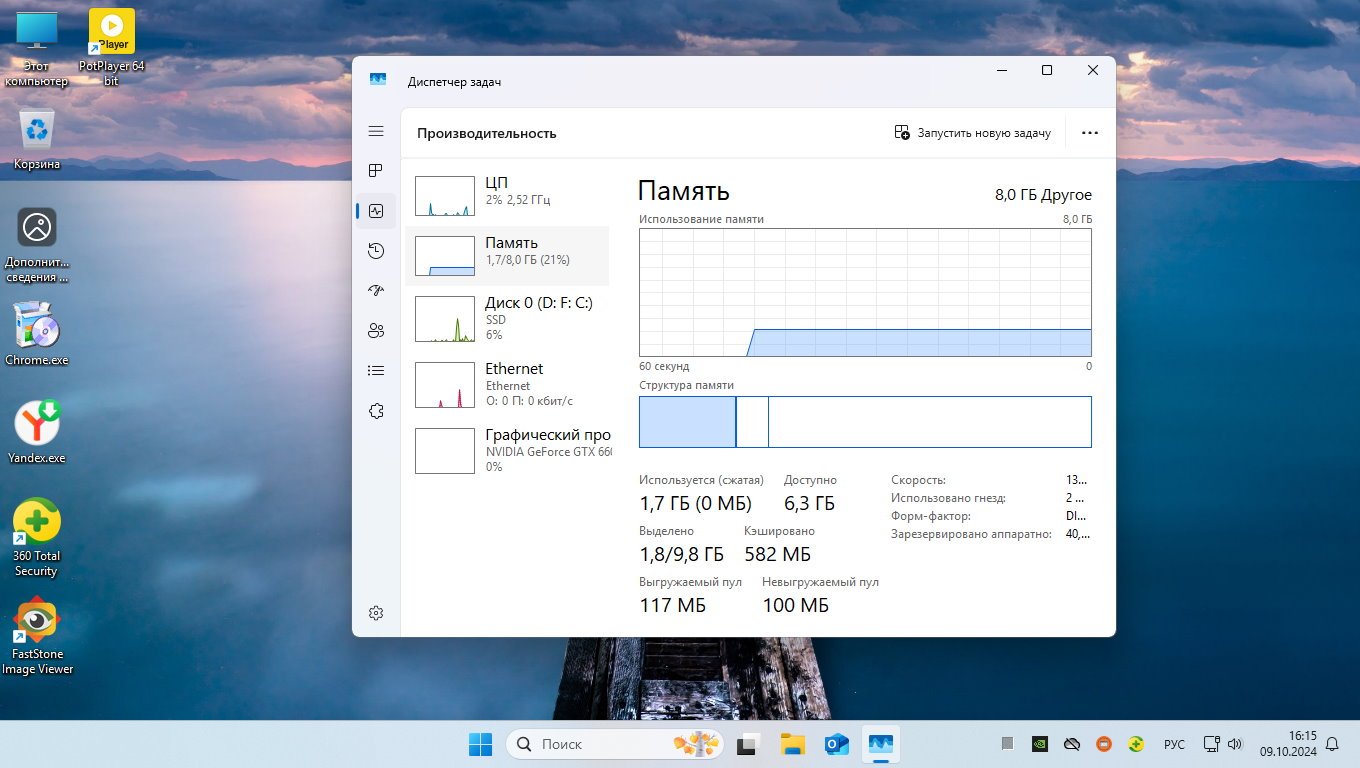
Task: Open the Details list icon
Action: pyautogui.click(x=376, y=371)
